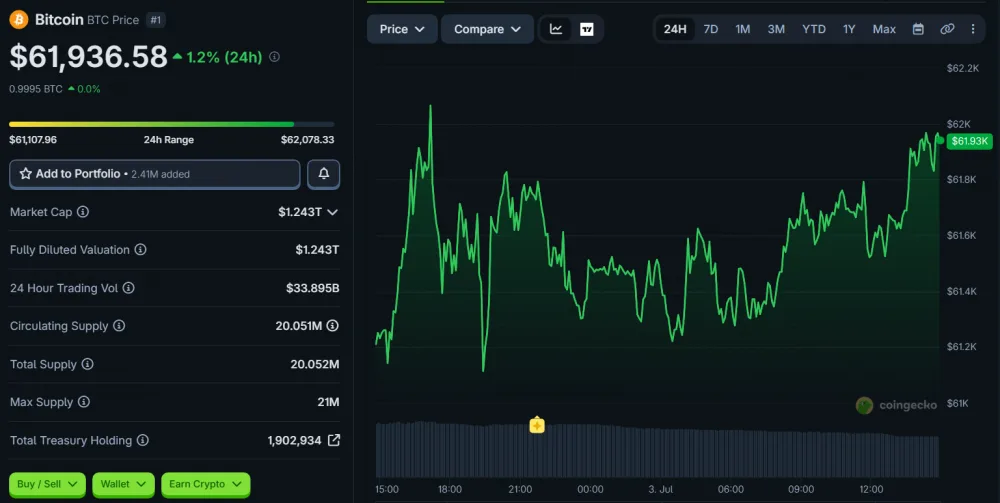This screenshot has width=1000, height=503.
Task: Click the bell price alert button
Action: click(x=323, y=174)
